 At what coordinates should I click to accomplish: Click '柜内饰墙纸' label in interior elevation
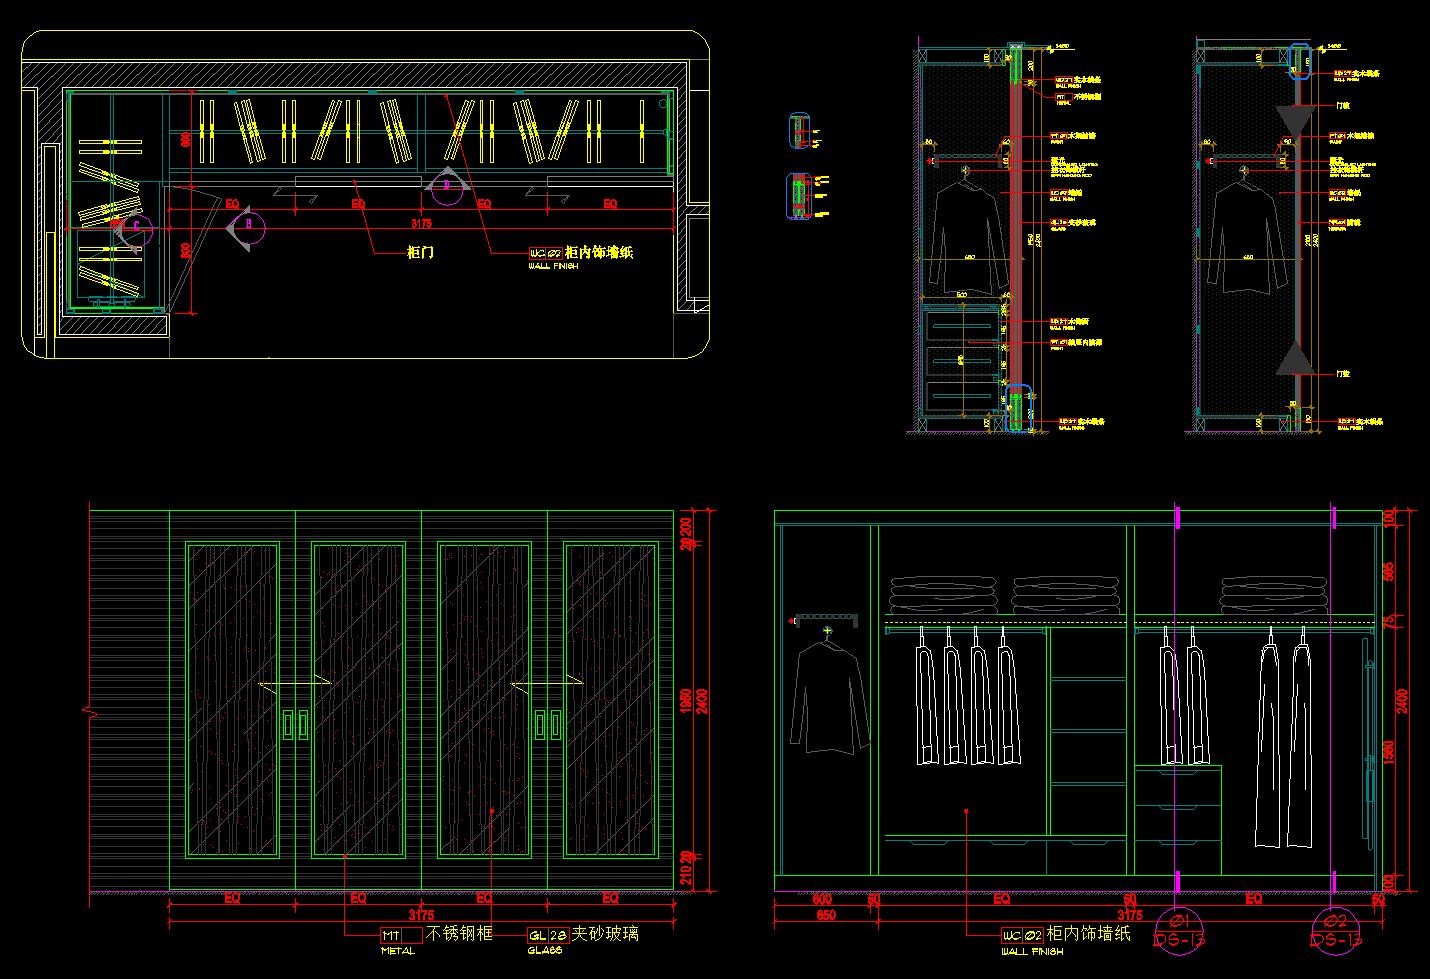1089,934
